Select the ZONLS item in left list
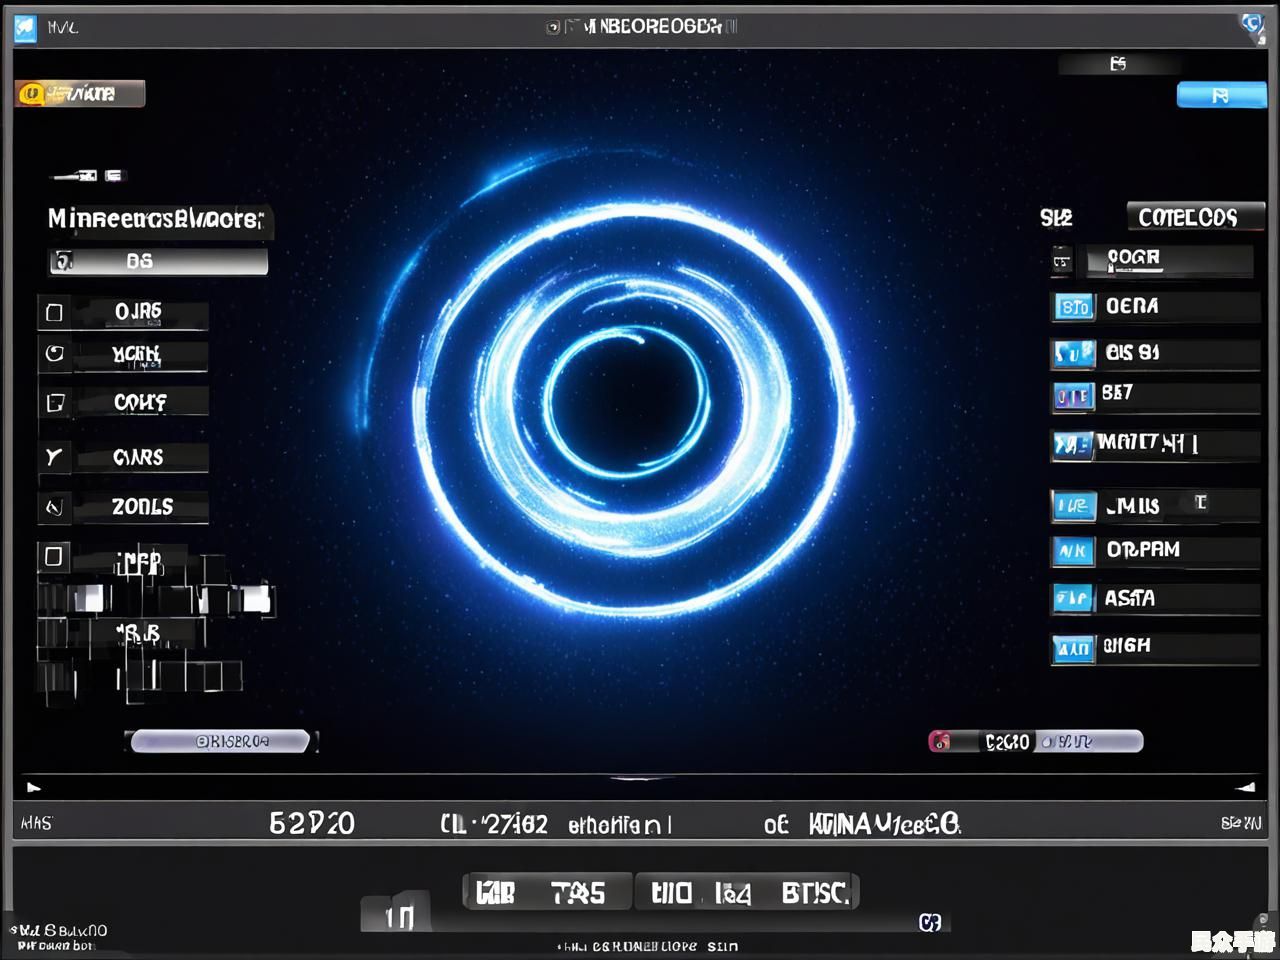The width and height of the screenshot is (1280, 960). (x=142, y=507)
